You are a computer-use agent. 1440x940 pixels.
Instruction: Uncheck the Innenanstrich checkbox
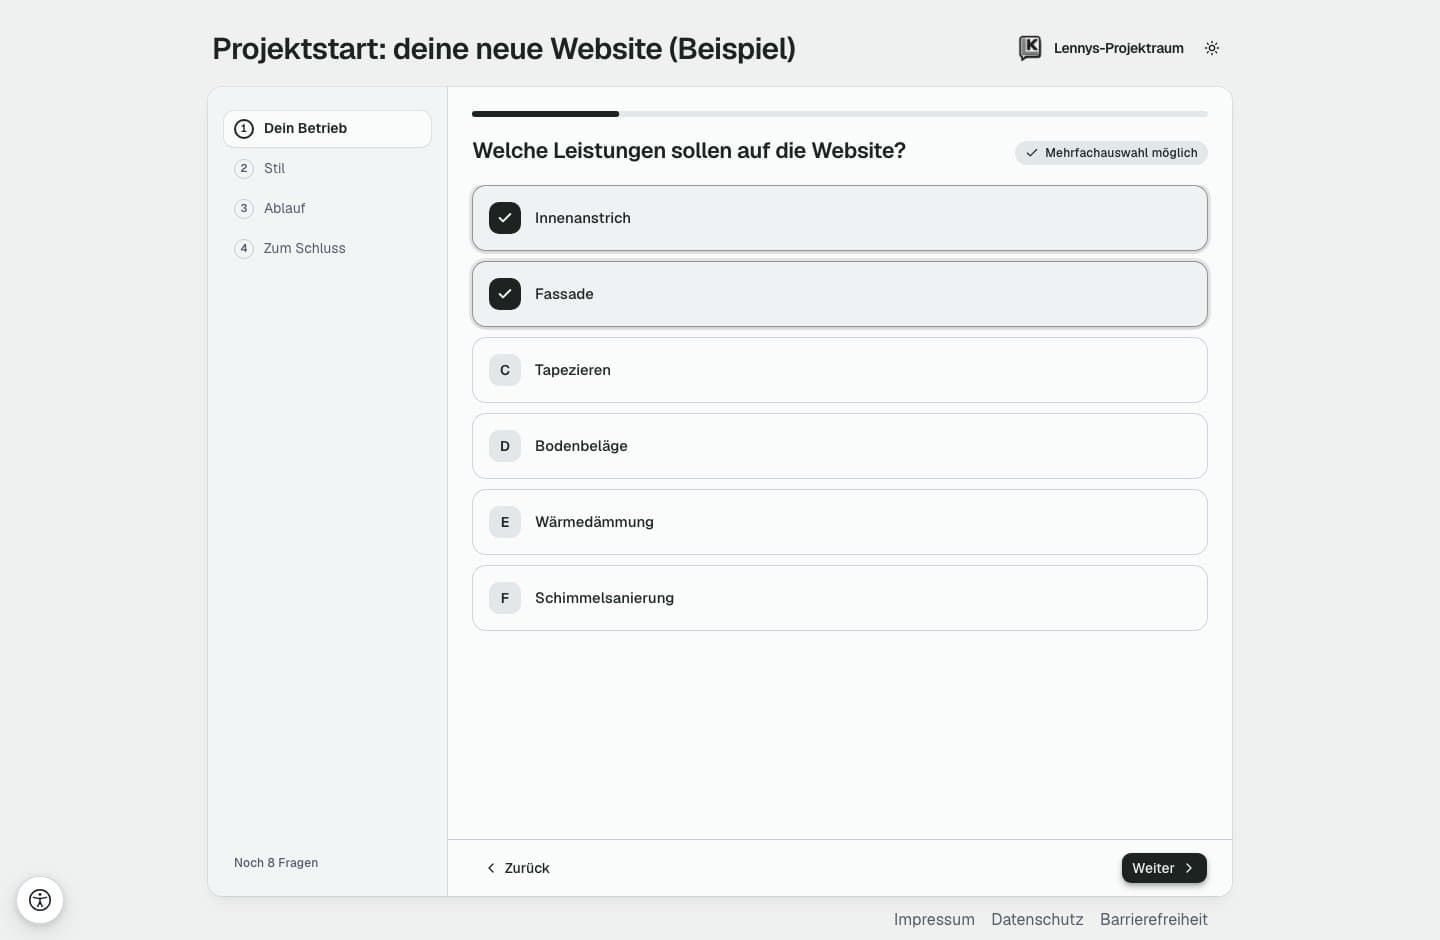[505, 218]
